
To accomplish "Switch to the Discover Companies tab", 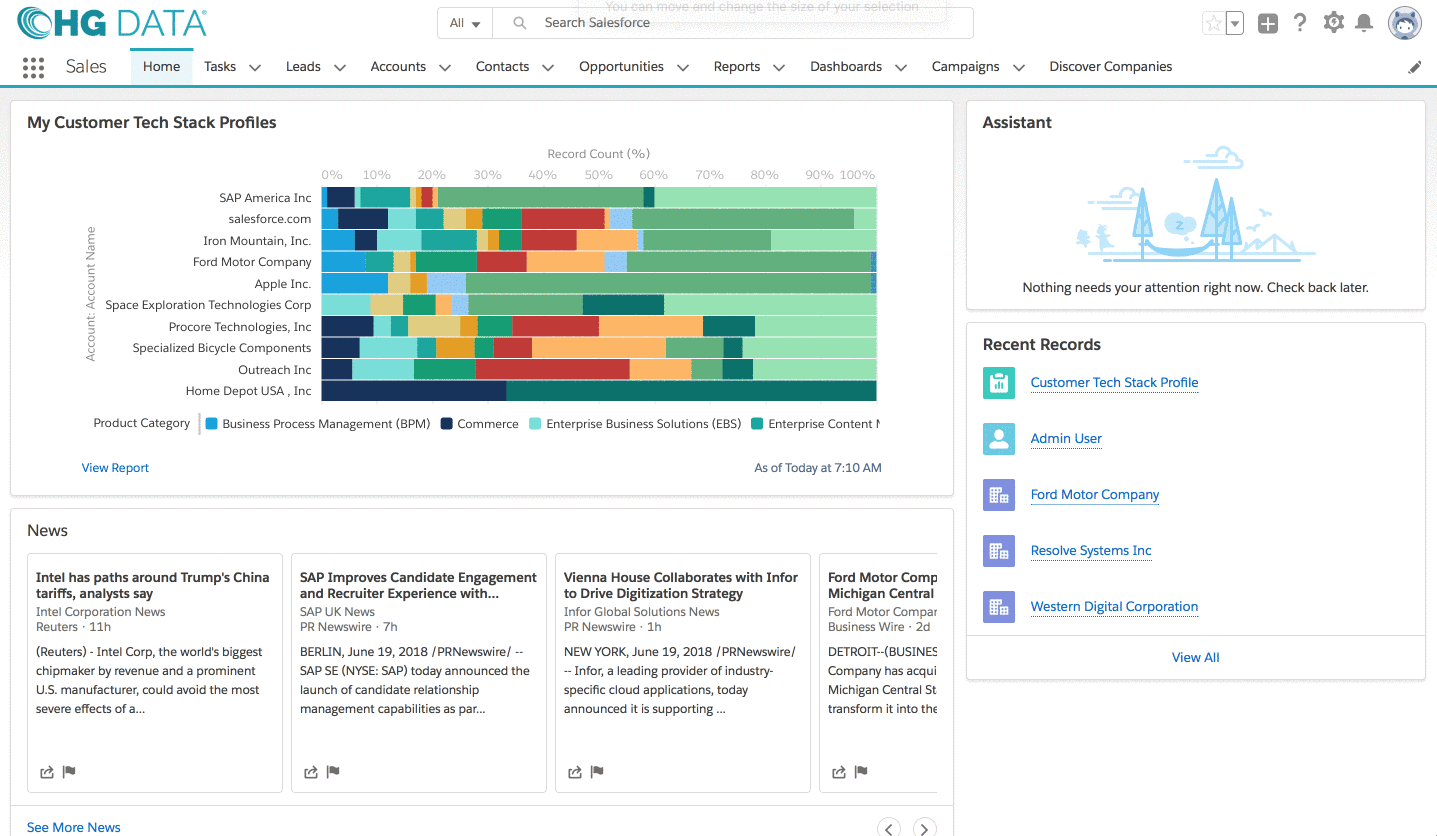I will (1110, 67).
